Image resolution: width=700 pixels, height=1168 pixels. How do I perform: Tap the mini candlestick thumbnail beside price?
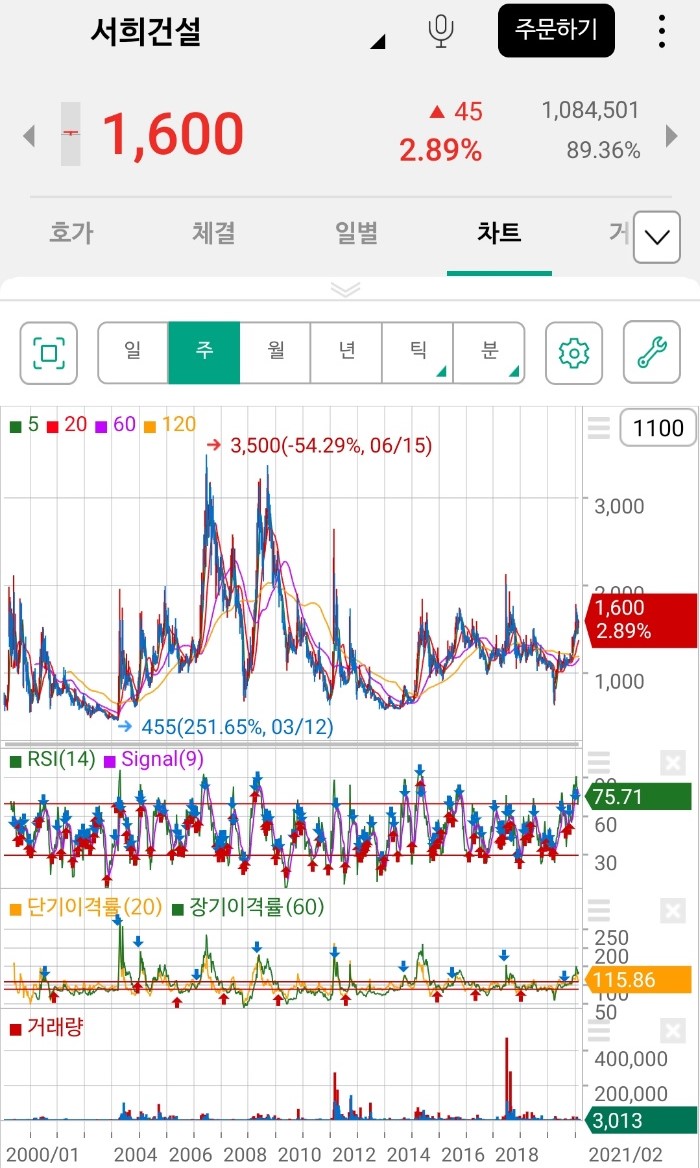tap(71, 133)
